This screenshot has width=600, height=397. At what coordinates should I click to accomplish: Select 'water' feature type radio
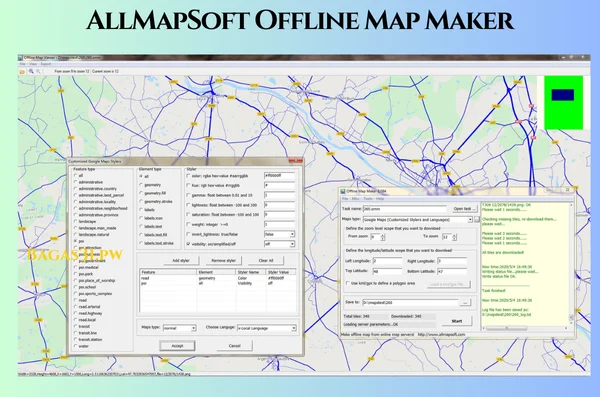[75, 346]
